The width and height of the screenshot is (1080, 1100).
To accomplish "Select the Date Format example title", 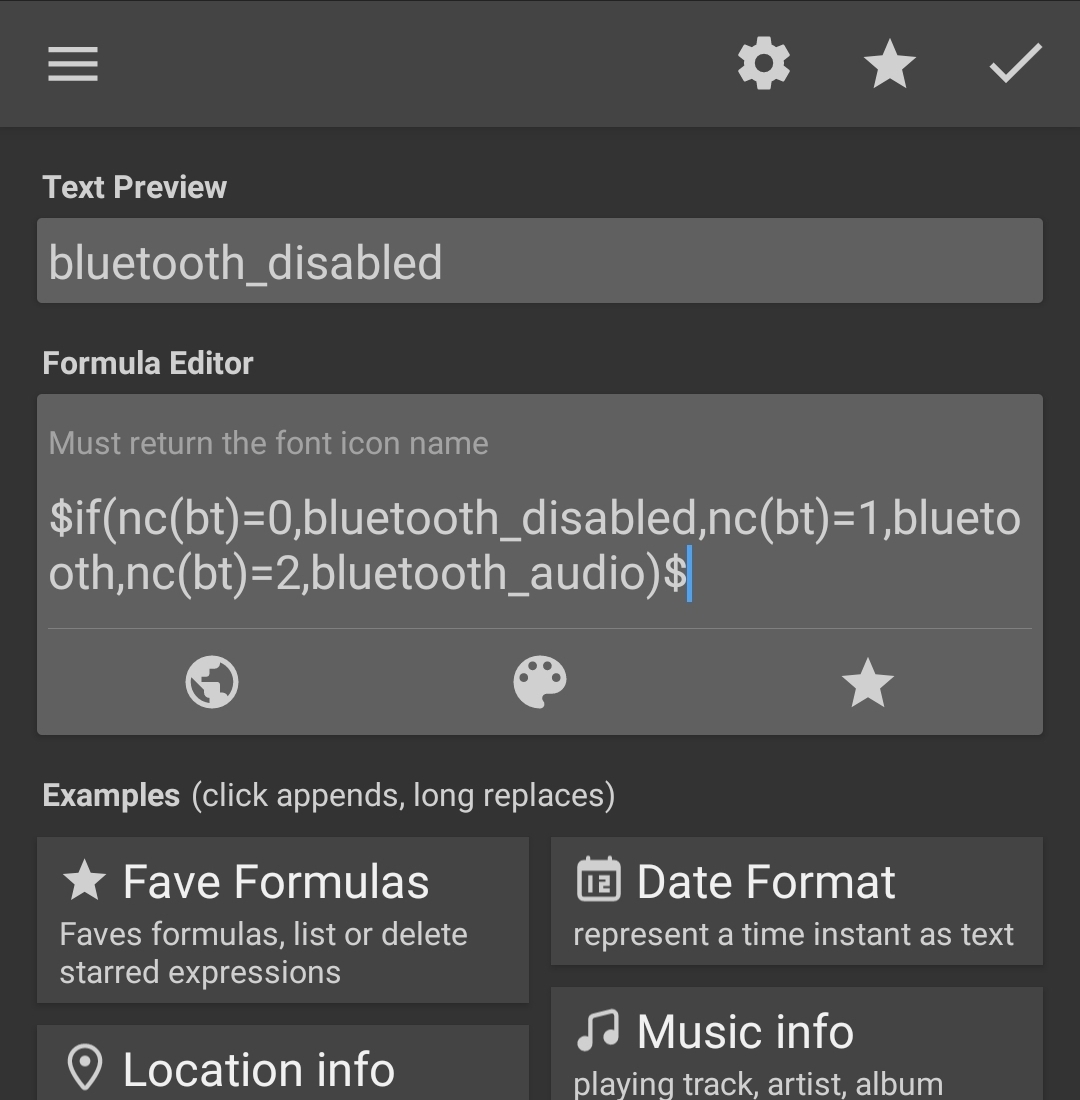I will coord(766,883).
